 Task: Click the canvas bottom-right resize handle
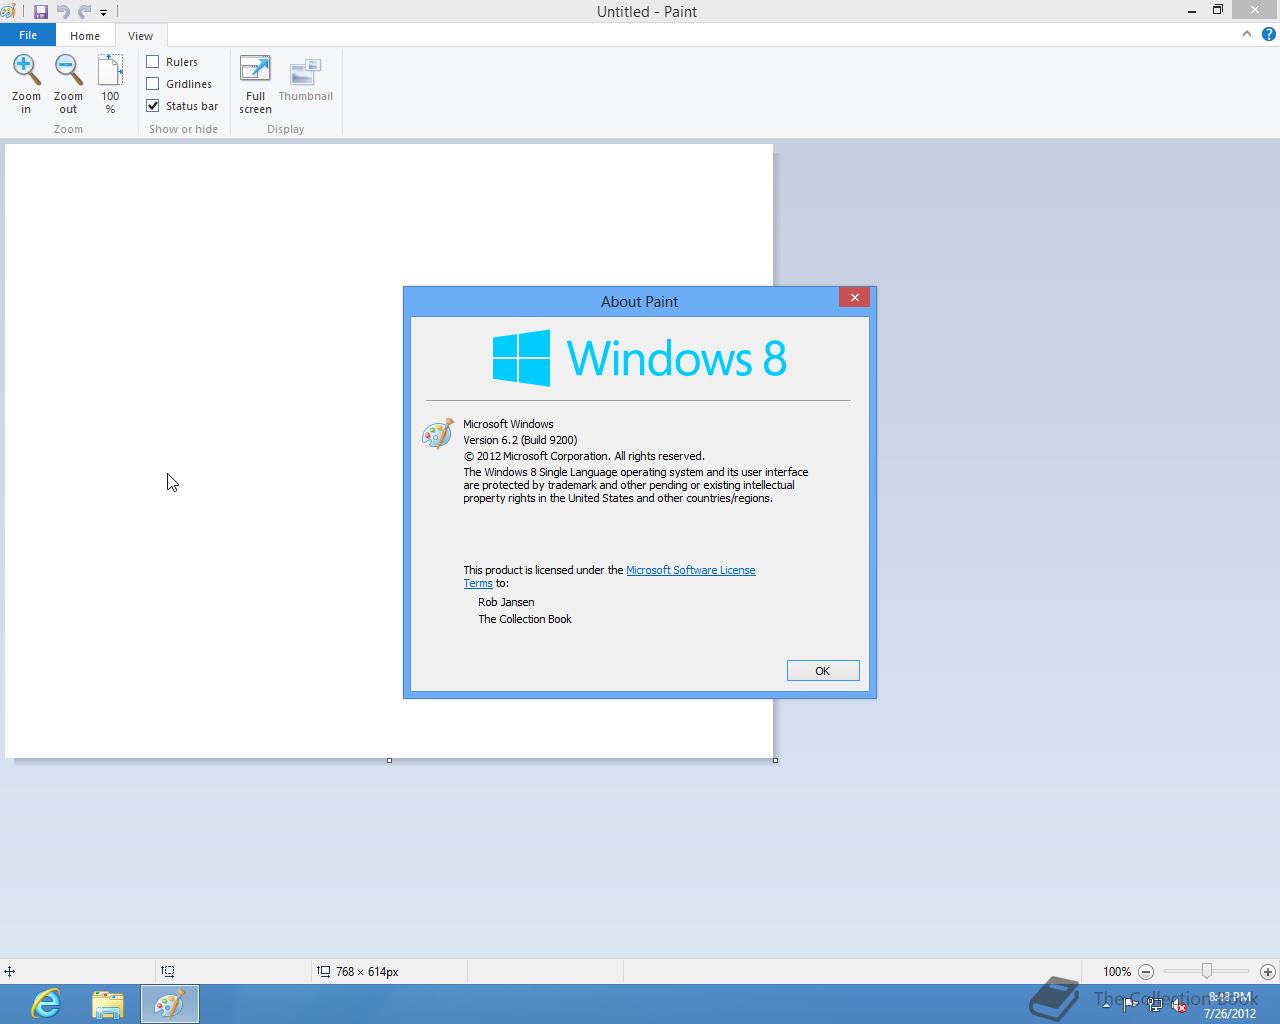775,760
